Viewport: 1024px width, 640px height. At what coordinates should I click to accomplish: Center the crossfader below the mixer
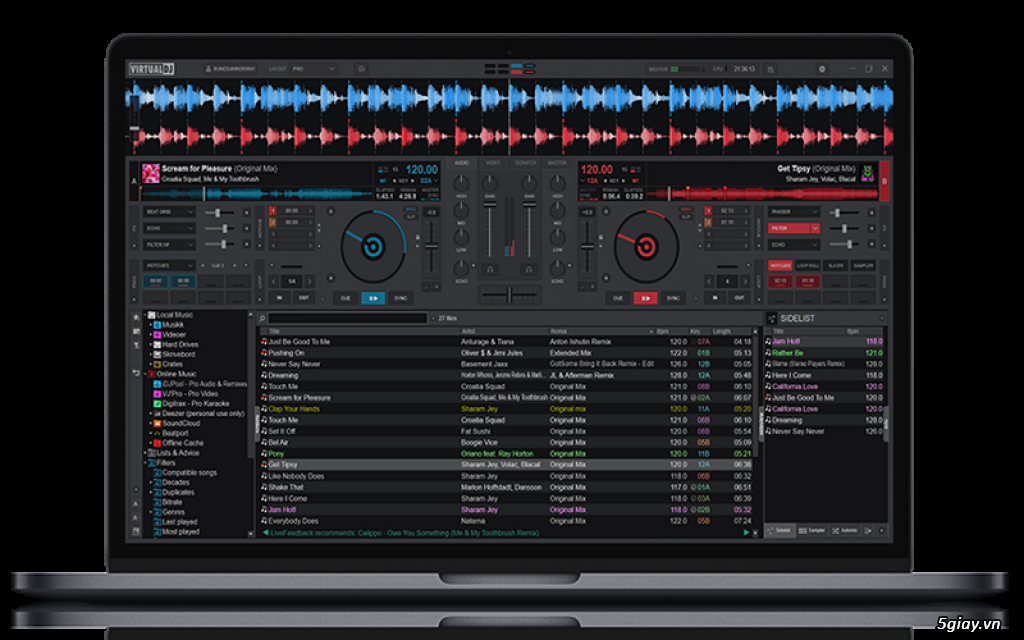508,295
